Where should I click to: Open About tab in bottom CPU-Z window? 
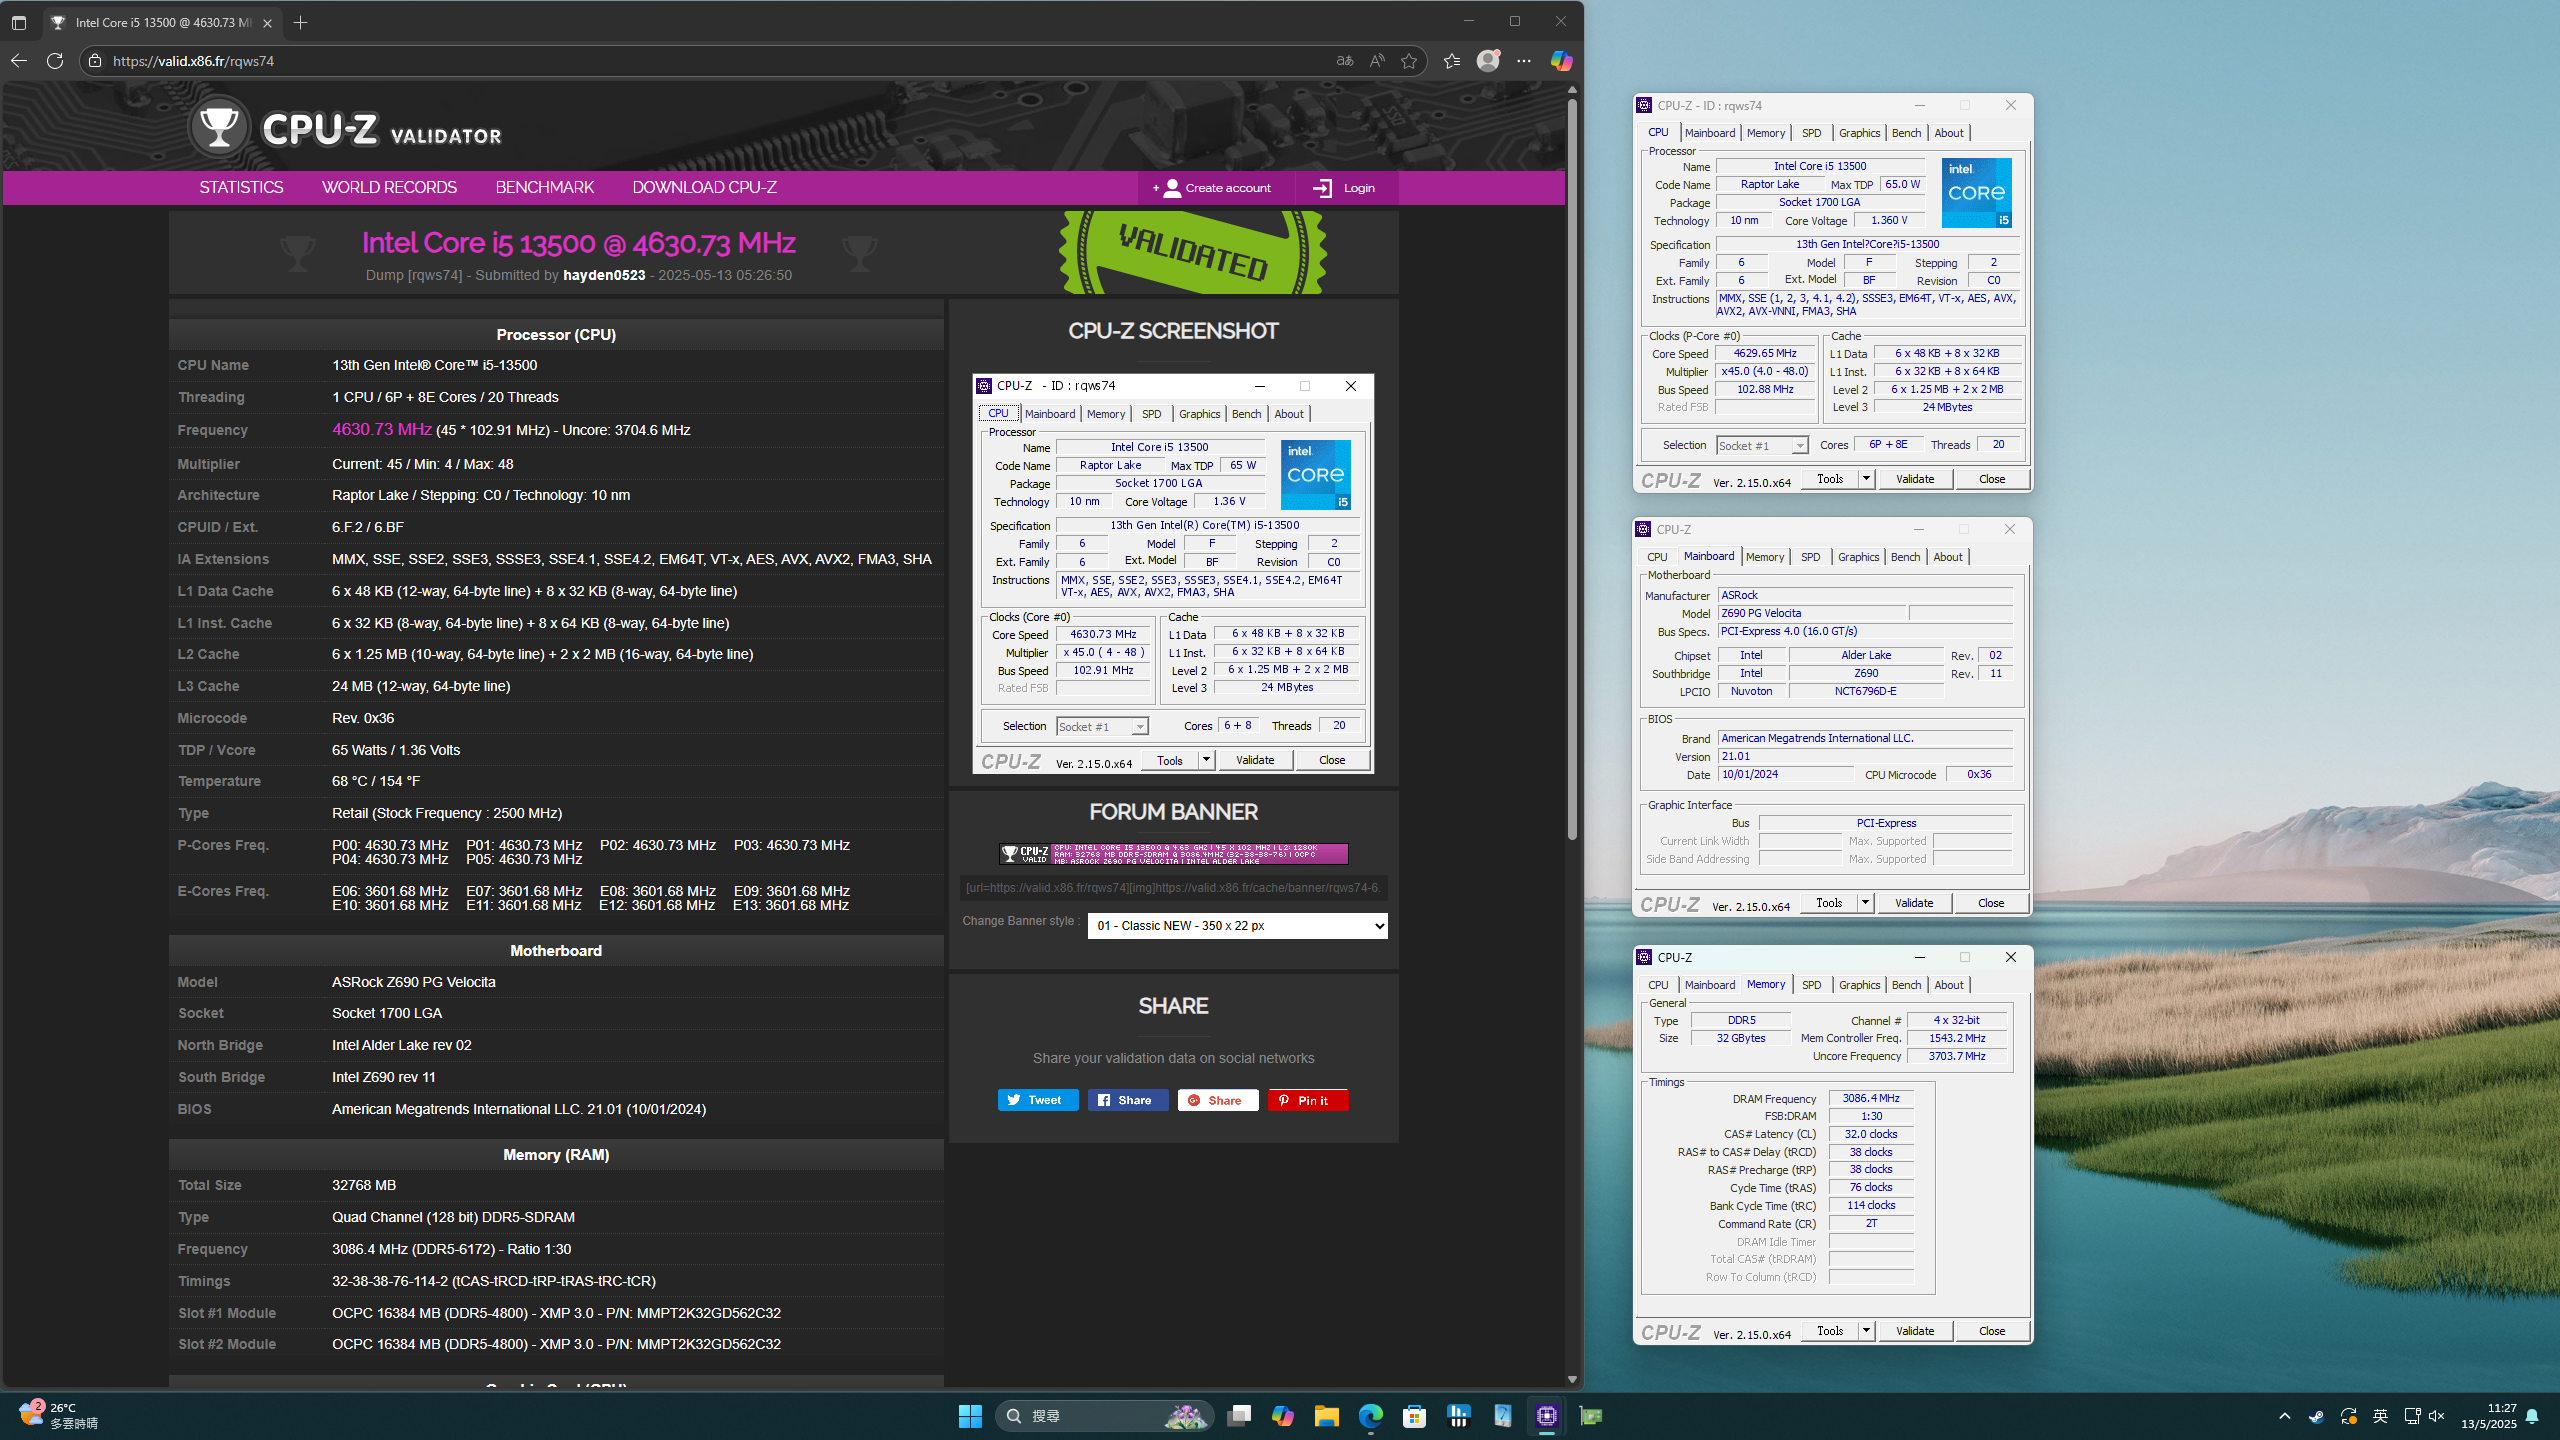click(1949, 985)
